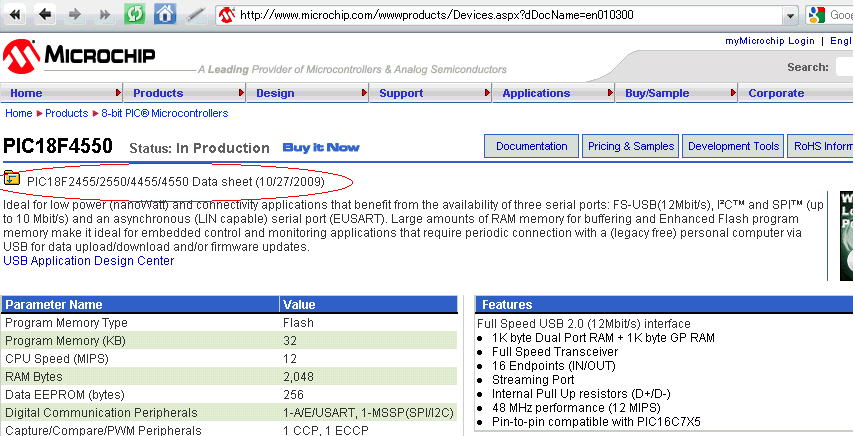Viewport: 855px width, 436px height.
Task: Click the rewind navigation icon in browser toolbar
Action: [15, 14]
